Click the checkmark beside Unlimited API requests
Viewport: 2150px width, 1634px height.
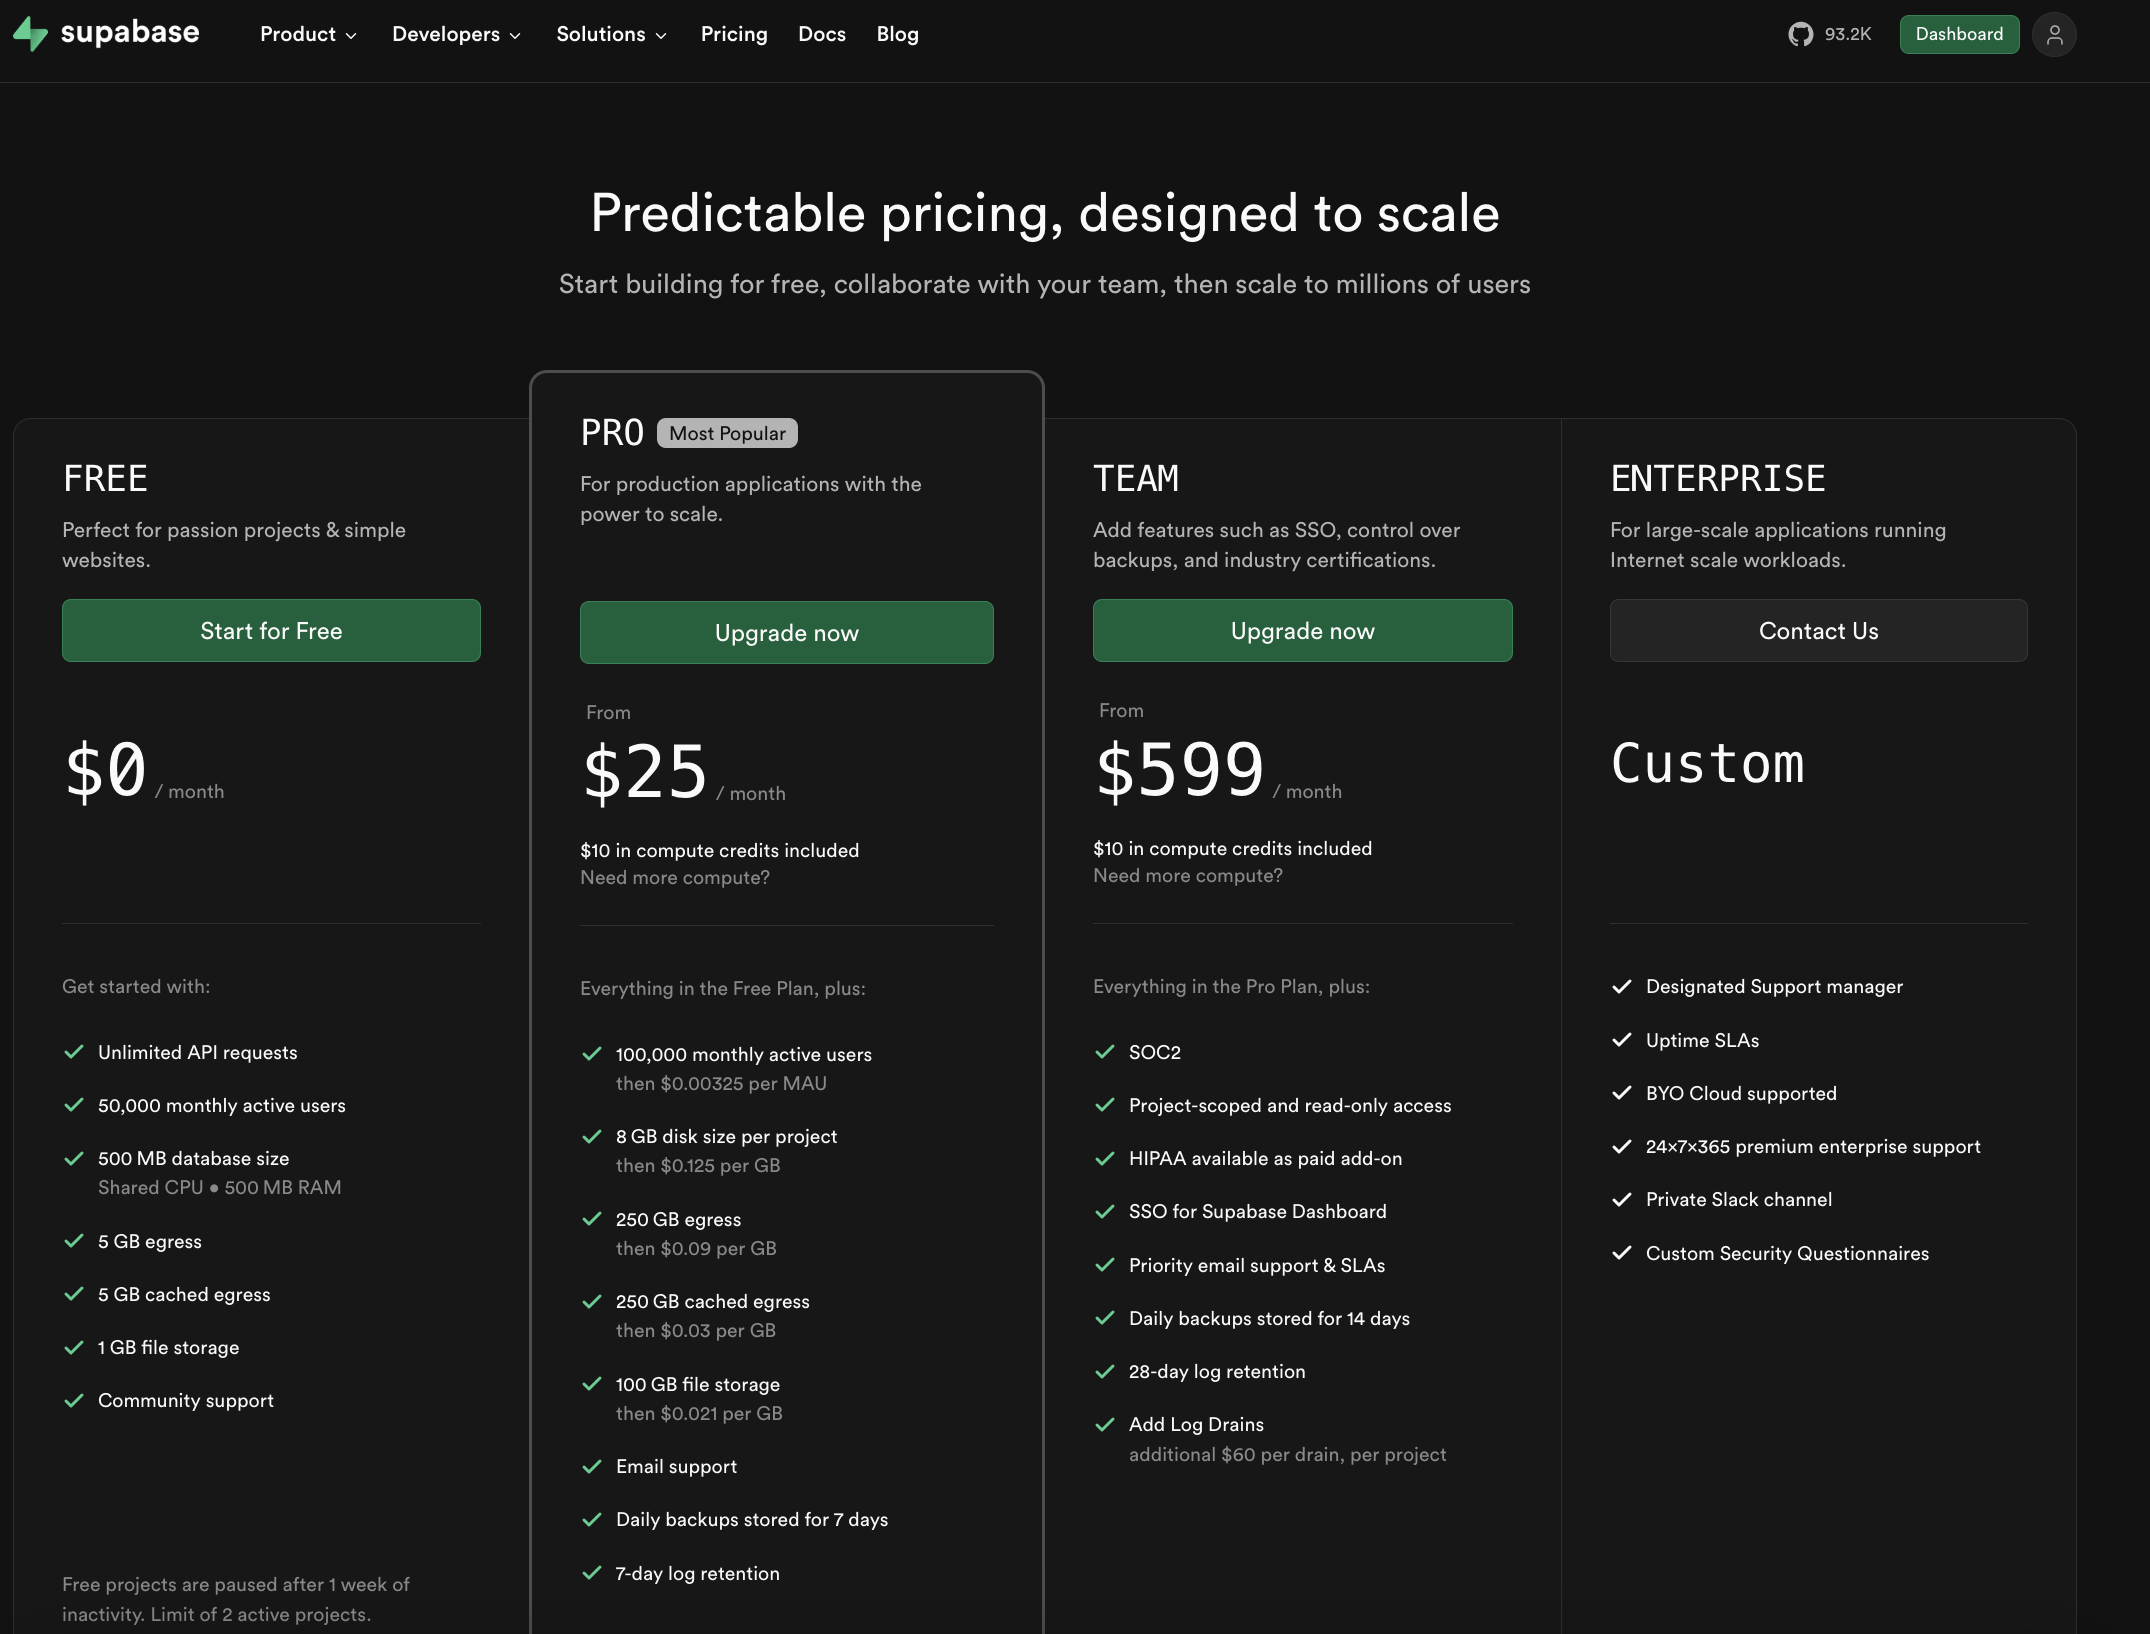pyautogui.click(x=74, y=1052)
